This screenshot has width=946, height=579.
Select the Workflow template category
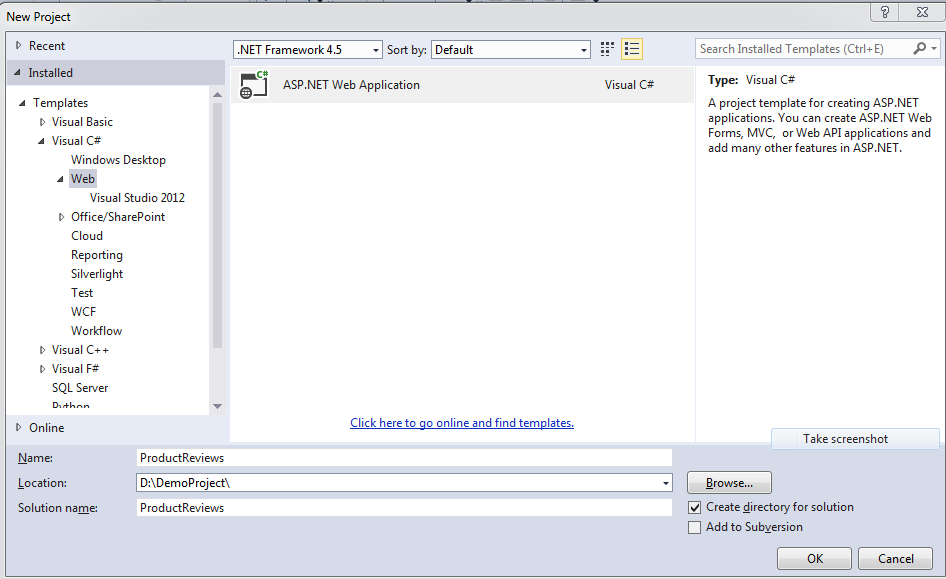point(97,331)
